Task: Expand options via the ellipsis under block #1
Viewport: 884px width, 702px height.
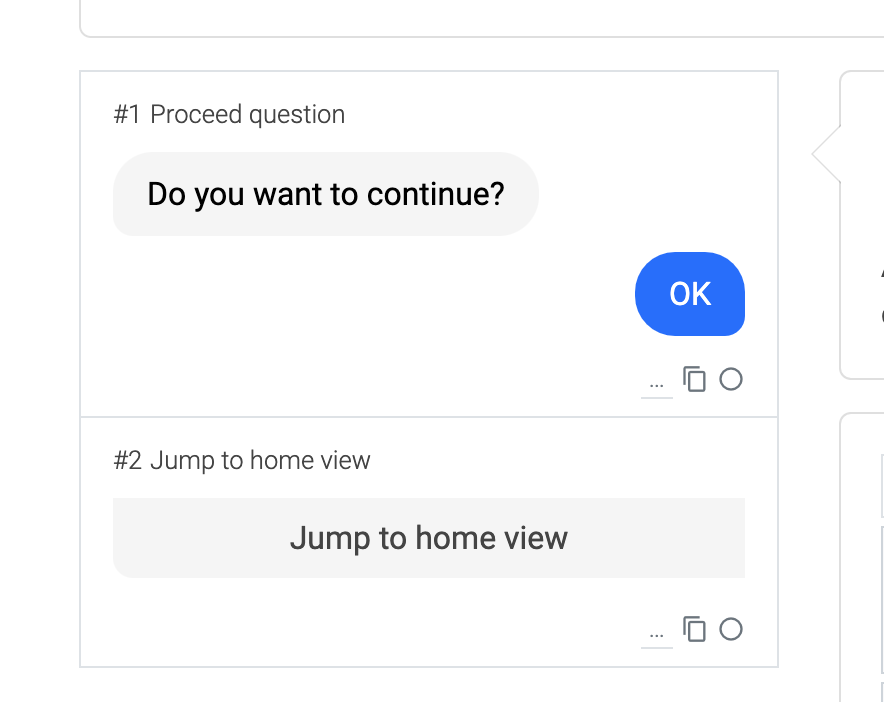Action: click(x=656, y=379)
